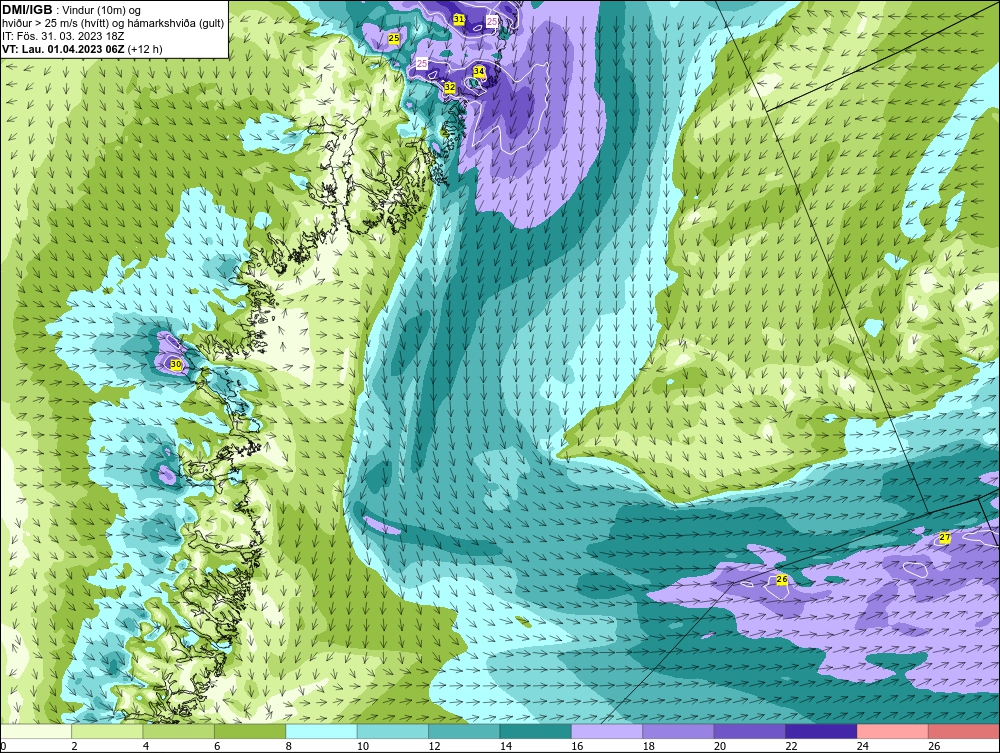This screenshot has width=1000, height=753.
Task: Click the yellow gust label 30
Action: click(177, 364)
